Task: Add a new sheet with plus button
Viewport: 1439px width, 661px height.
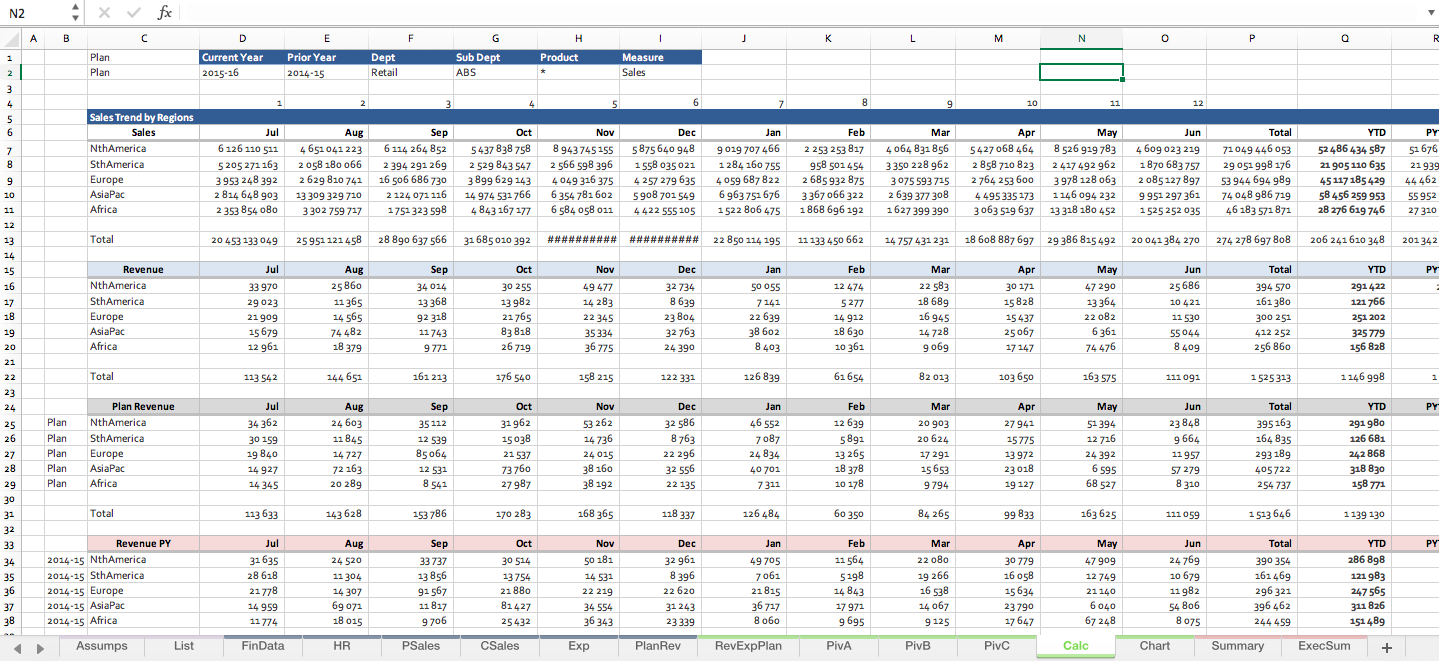Action: [1386, 648]
